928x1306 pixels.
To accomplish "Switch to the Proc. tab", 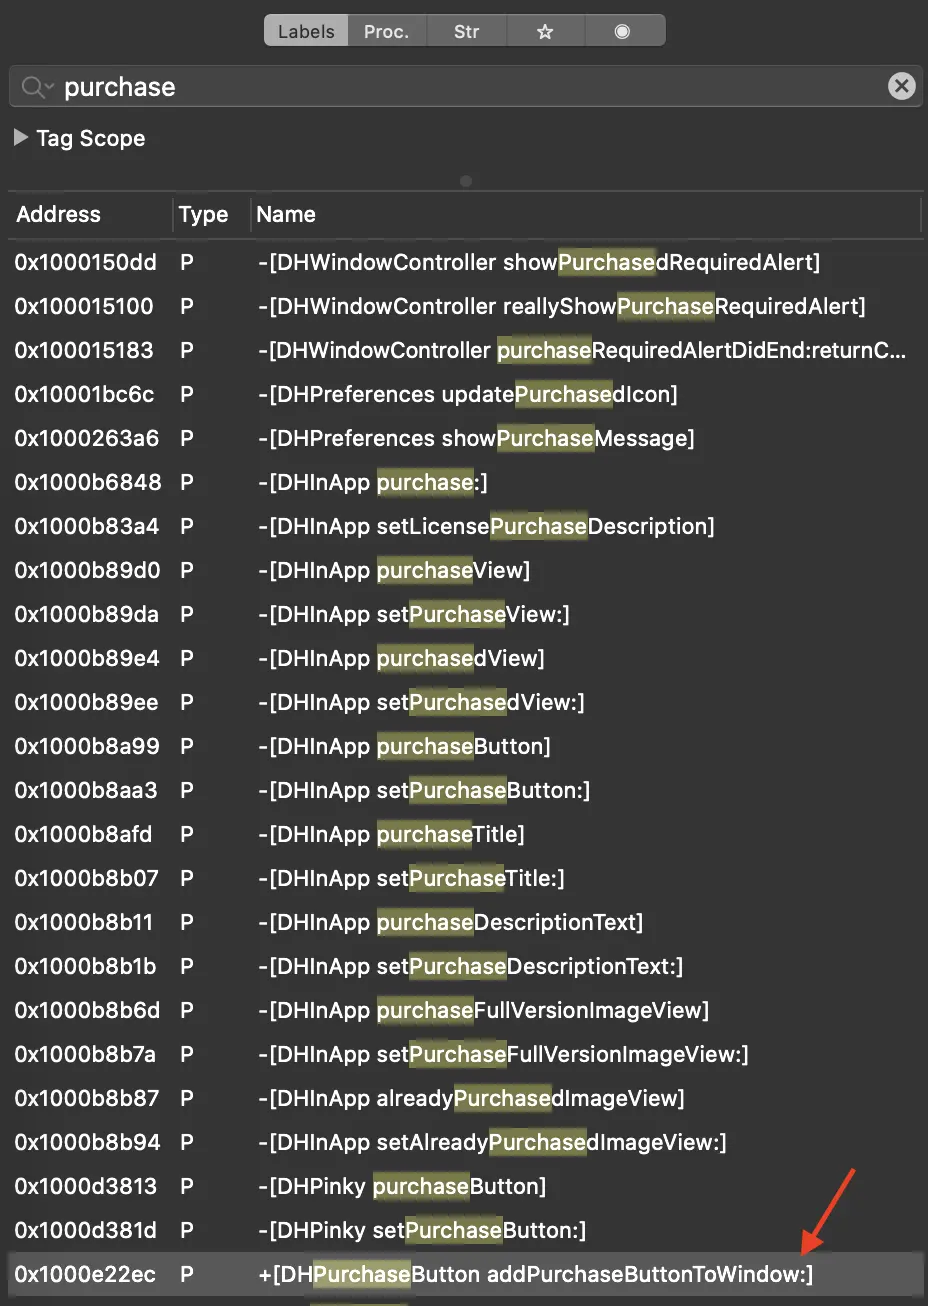I will point(387,31).
